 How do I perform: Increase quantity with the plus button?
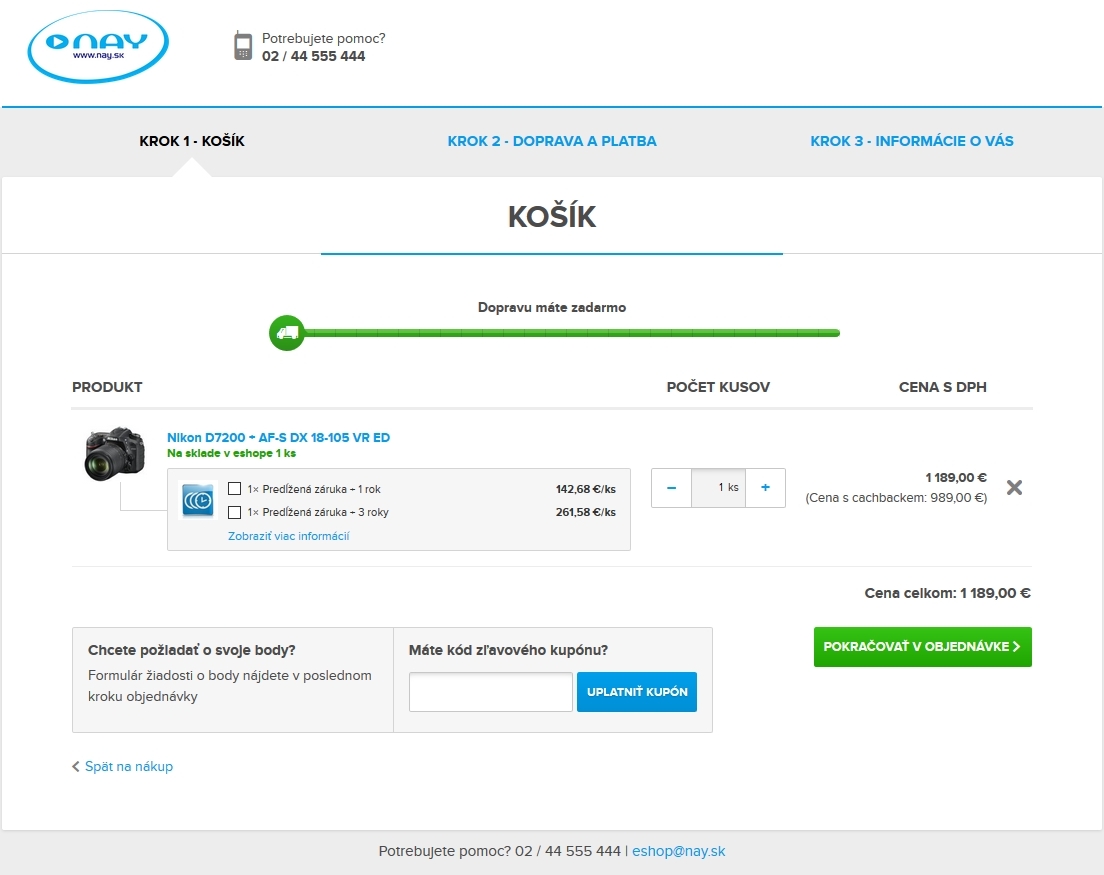765,488
